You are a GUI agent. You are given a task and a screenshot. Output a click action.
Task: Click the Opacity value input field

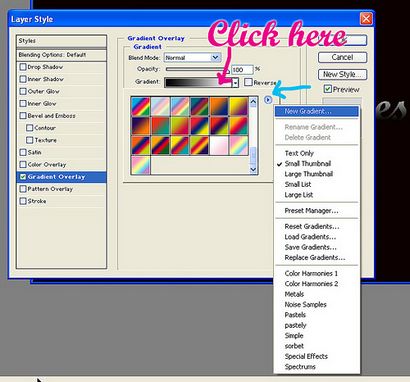[242, 70]
